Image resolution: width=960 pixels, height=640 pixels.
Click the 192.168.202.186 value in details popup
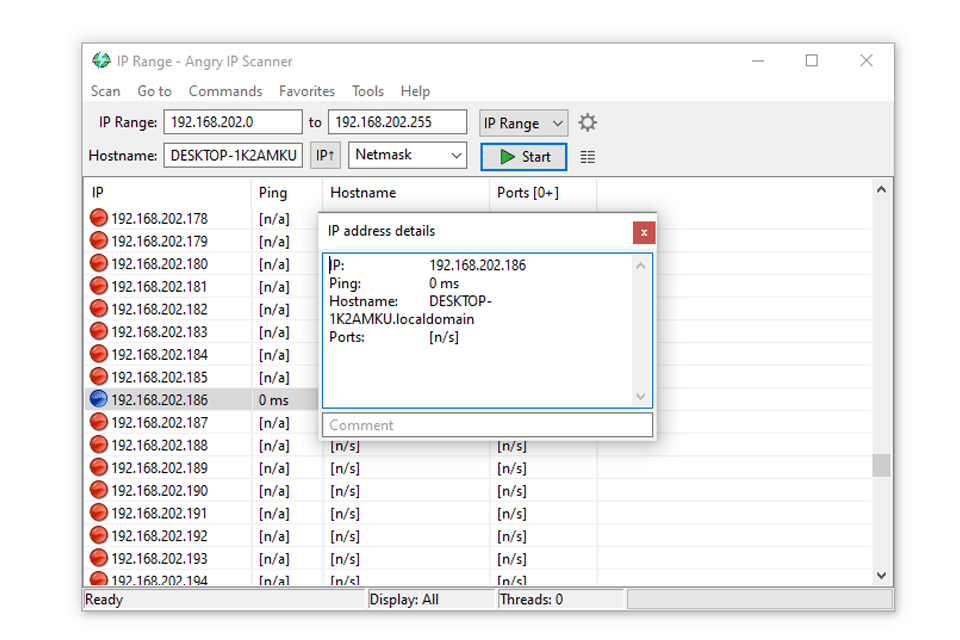[478, 265]
